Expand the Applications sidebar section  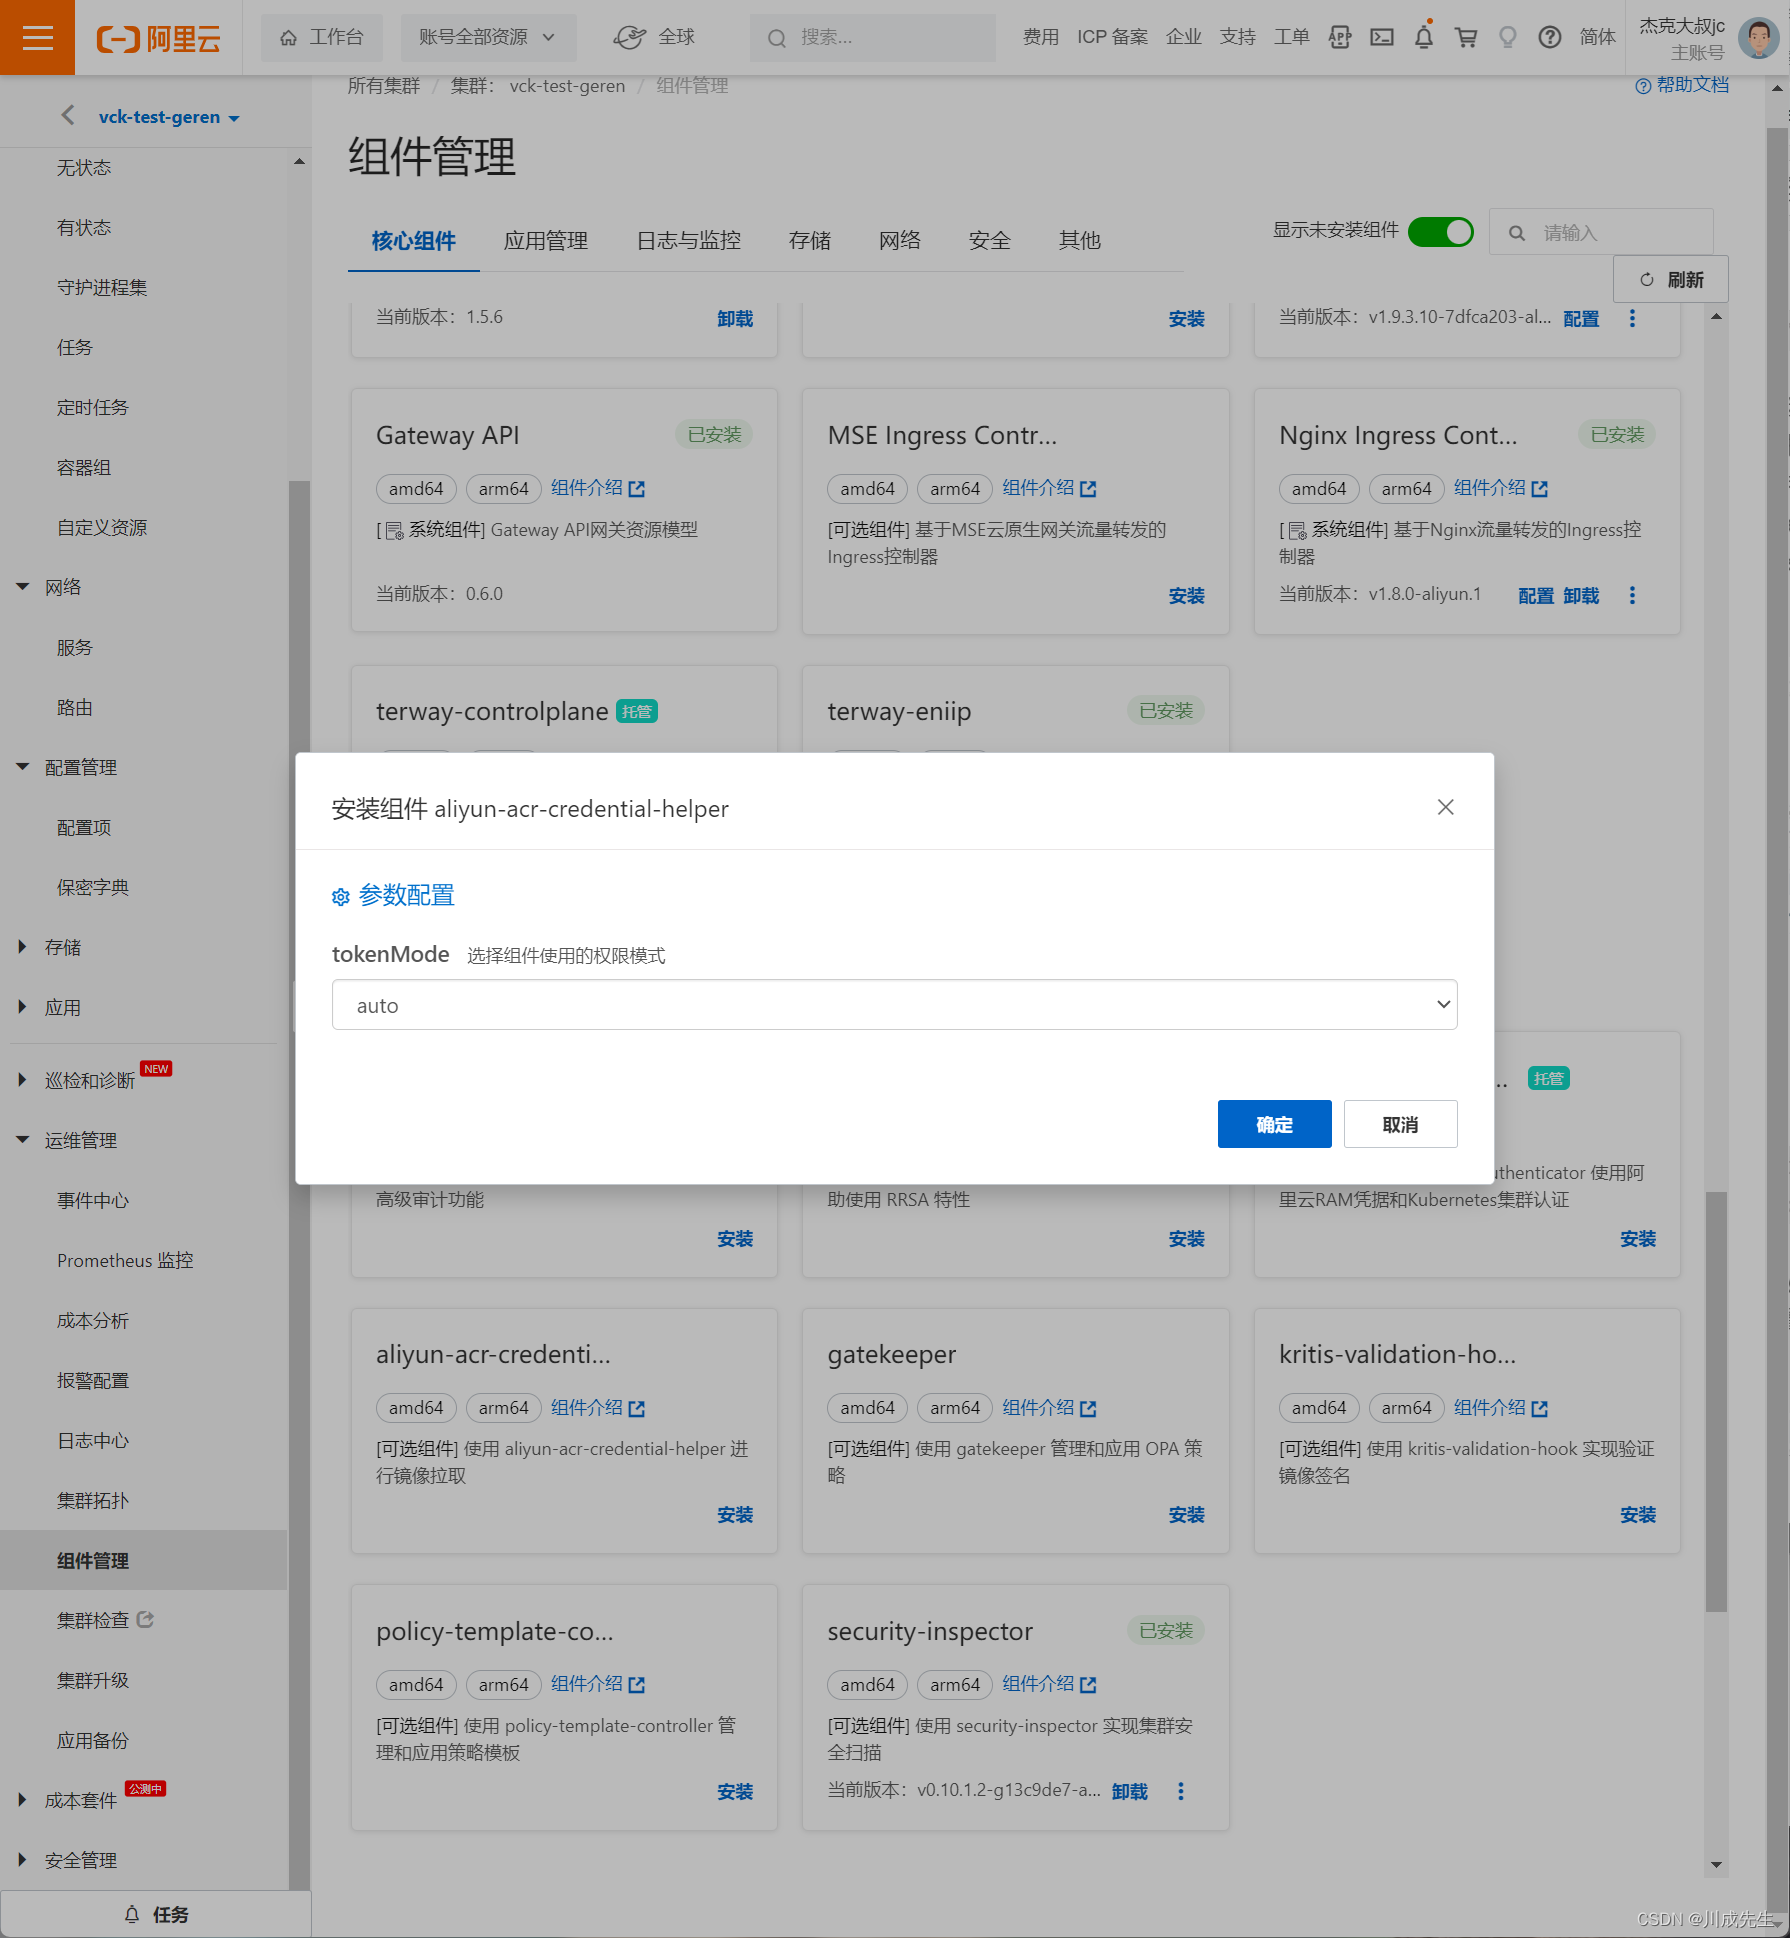point(22,1007)
